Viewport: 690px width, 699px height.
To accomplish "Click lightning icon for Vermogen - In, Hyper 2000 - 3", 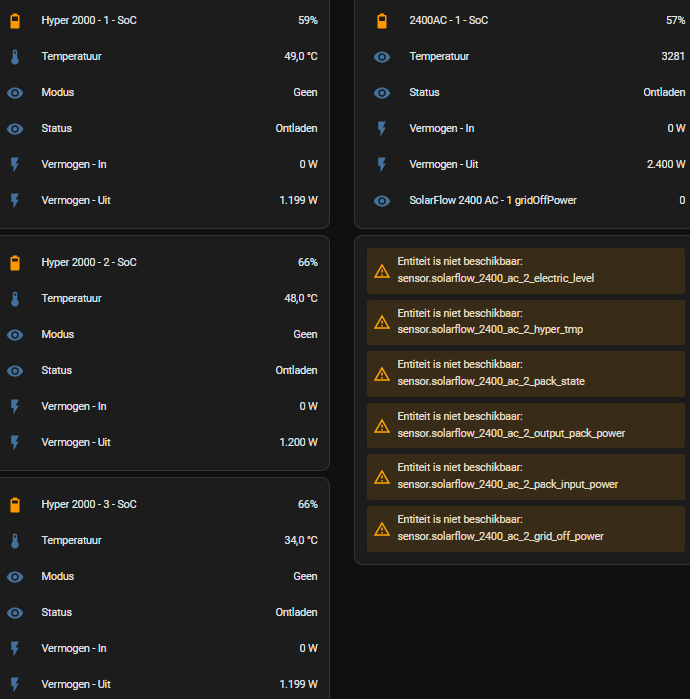I will (x=15, y=649).
